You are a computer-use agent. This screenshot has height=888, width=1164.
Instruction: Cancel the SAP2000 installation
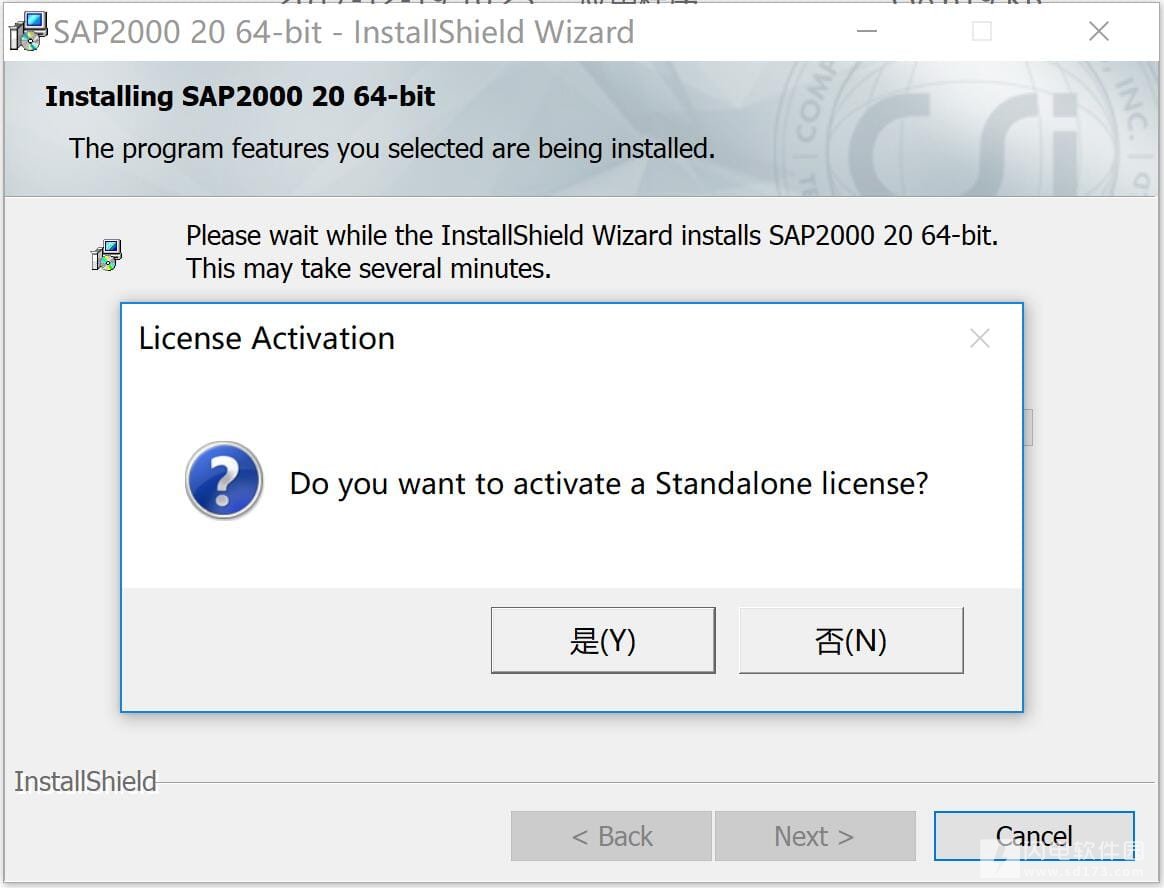click(1034, 836)
